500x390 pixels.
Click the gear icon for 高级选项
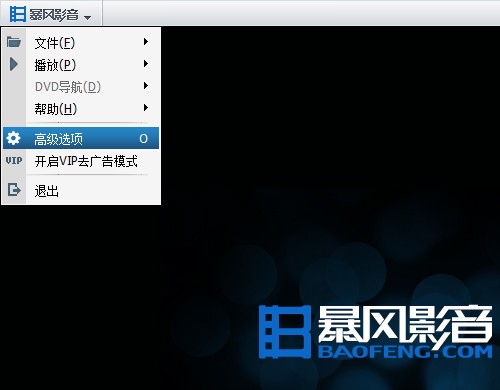click(x=13, y=138)
